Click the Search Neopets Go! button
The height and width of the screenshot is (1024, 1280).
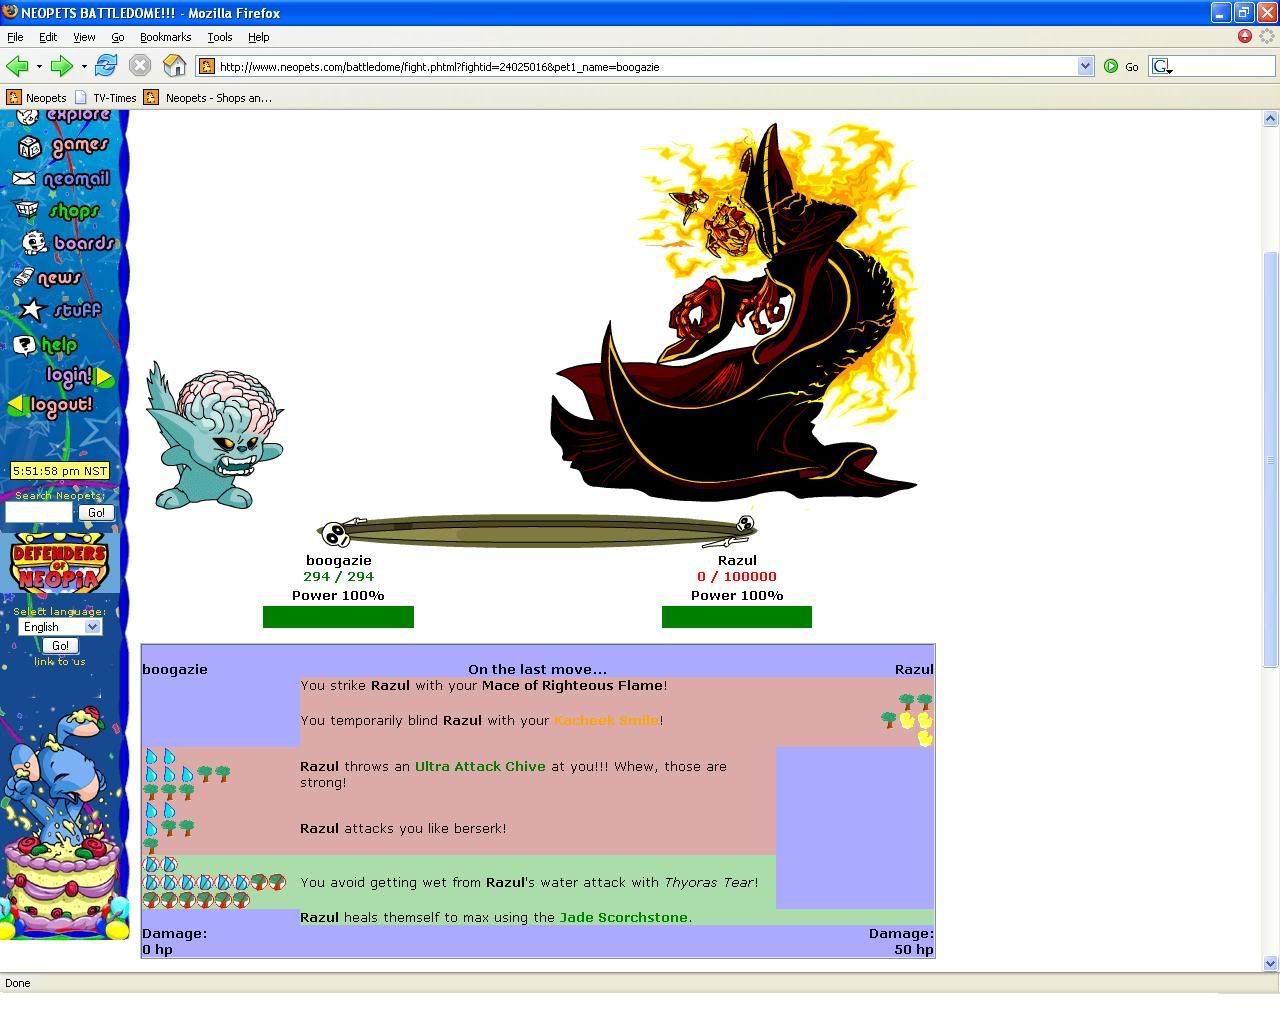96,512
